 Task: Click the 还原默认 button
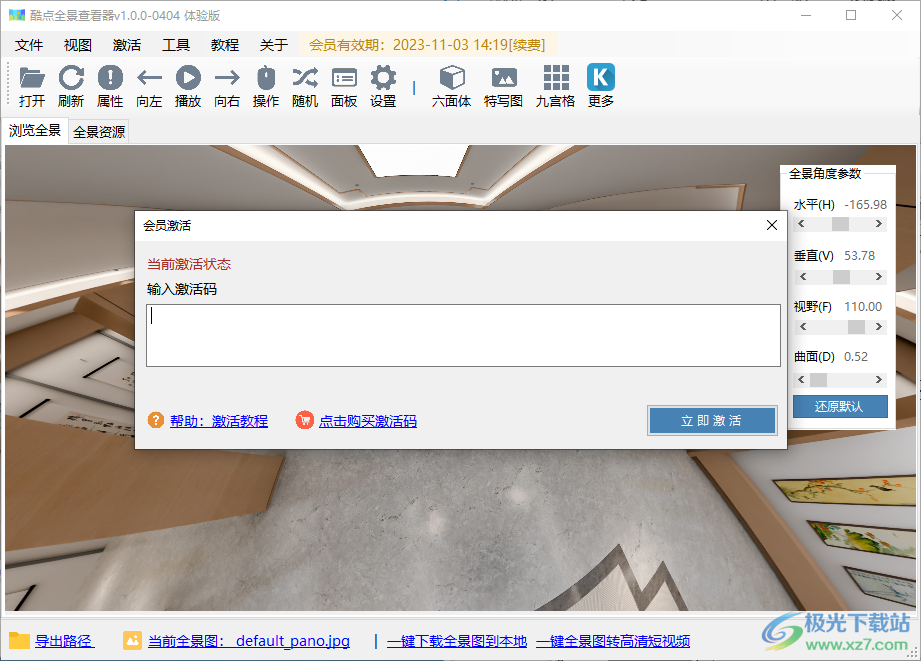(x=840, y=407)
